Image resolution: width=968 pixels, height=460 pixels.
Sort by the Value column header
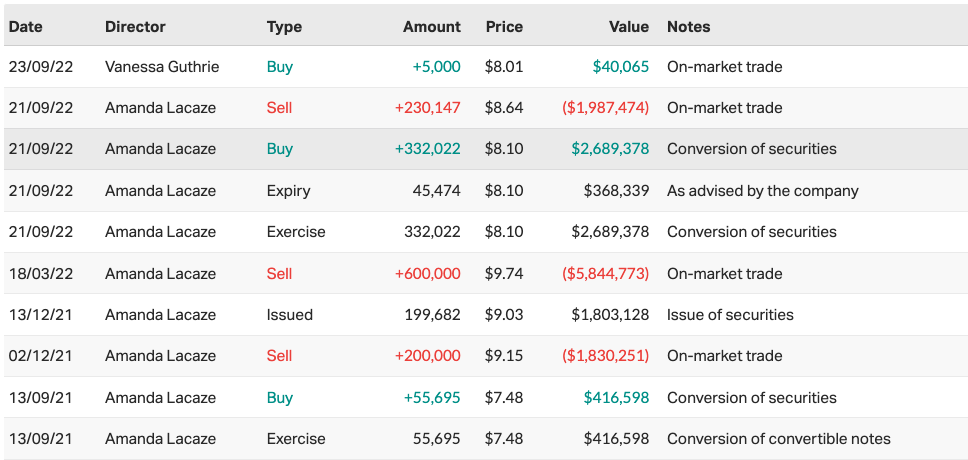628,27
